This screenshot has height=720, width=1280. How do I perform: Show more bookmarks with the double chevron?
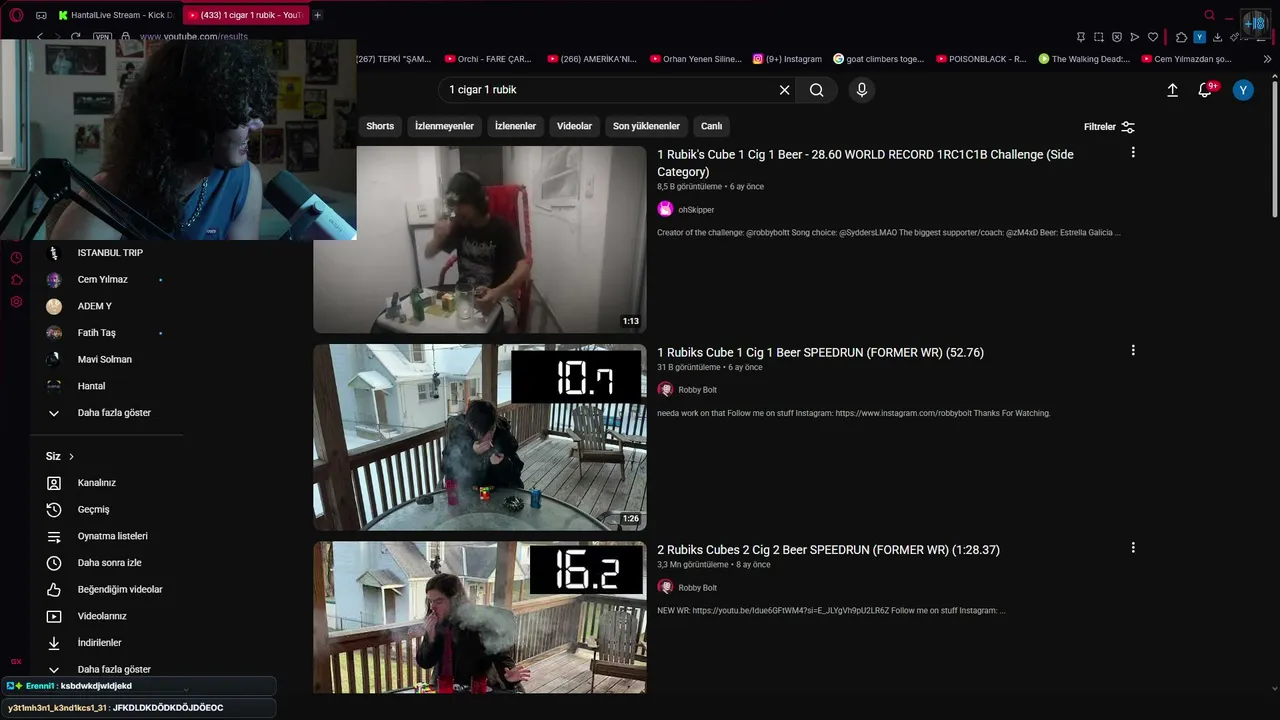(x=1268, y=59)
